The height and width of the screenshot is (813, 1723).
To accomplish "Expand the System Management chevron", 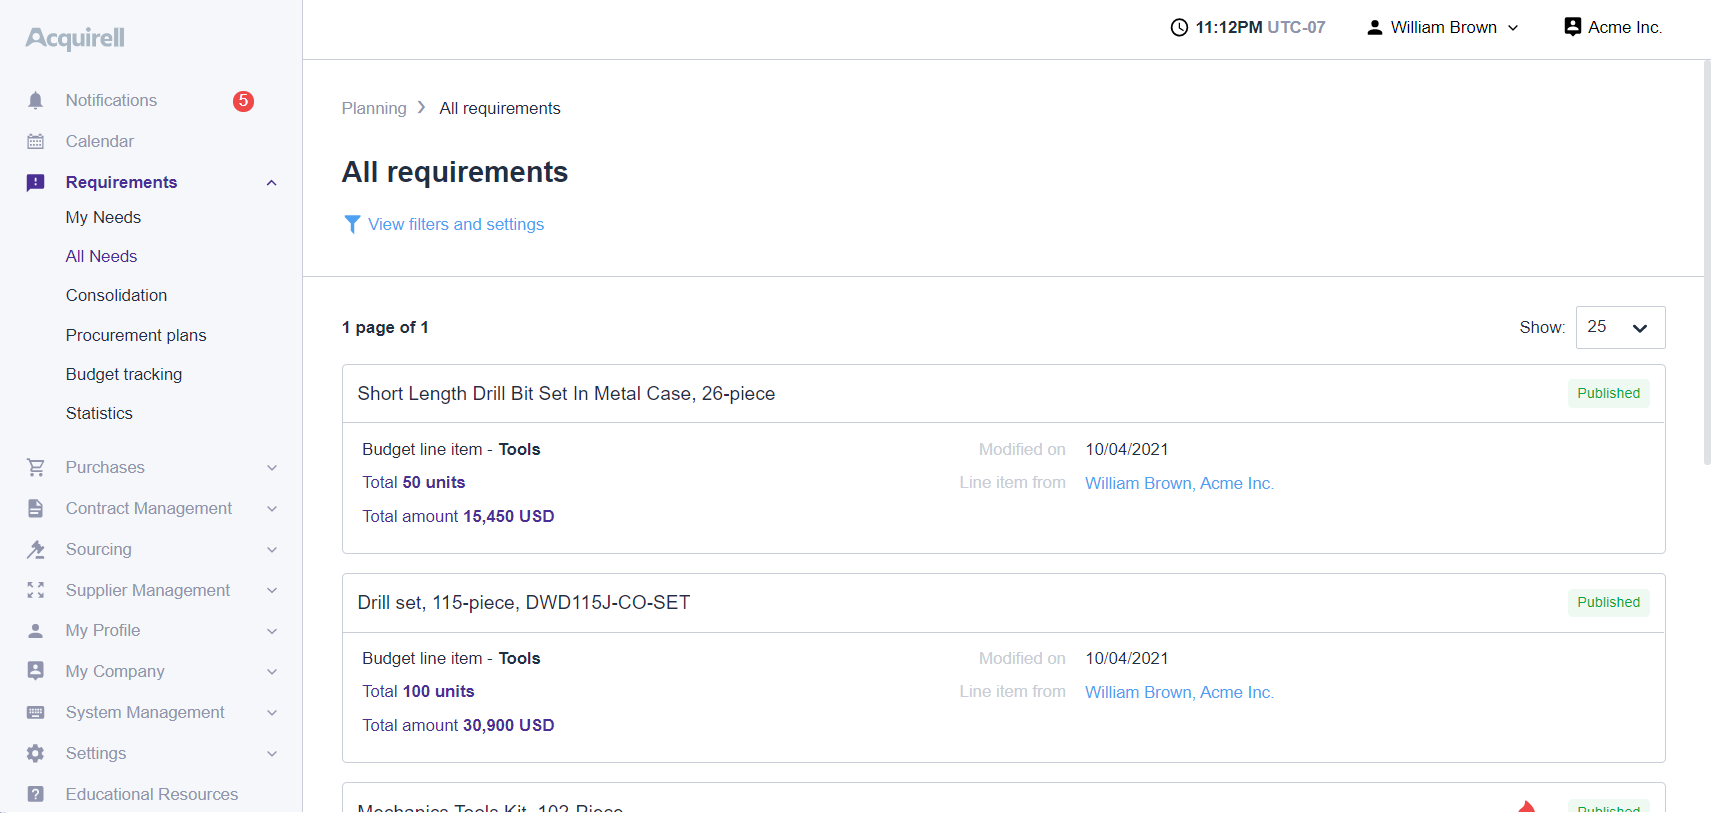I will pyautogui.click(x=272, y=712).
